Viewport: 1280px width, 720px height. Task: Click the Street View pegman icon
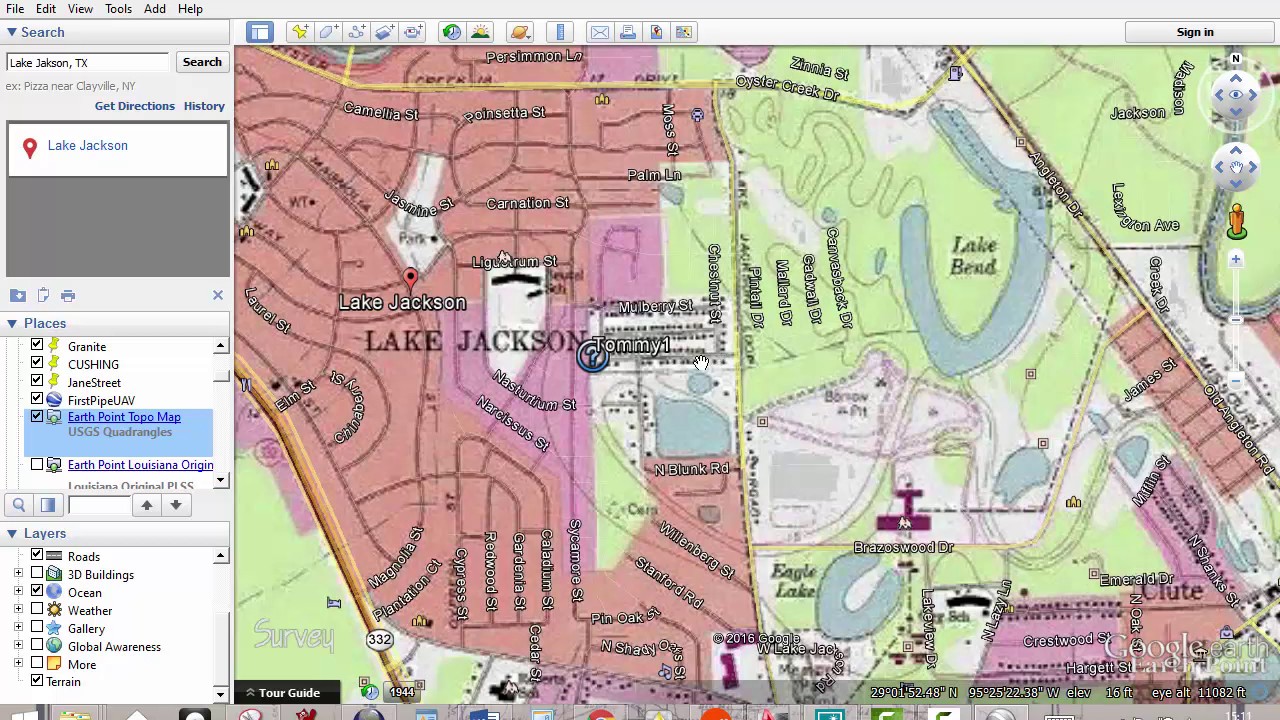pos(1237,222)
